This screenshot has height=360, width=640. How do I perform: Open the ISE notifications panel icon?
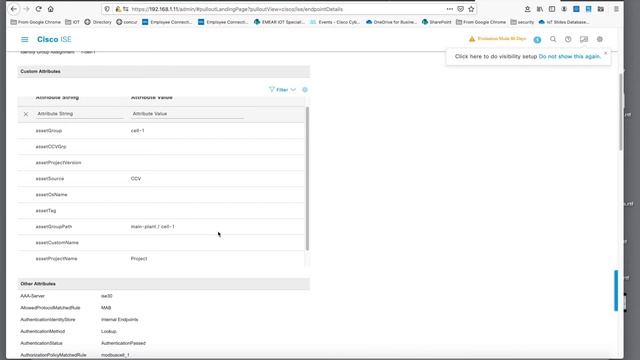point(584,39)
